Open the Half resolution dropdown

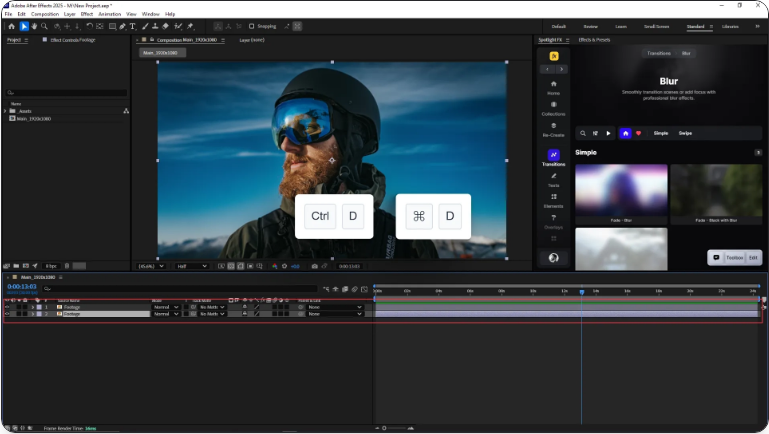point(191,266)
